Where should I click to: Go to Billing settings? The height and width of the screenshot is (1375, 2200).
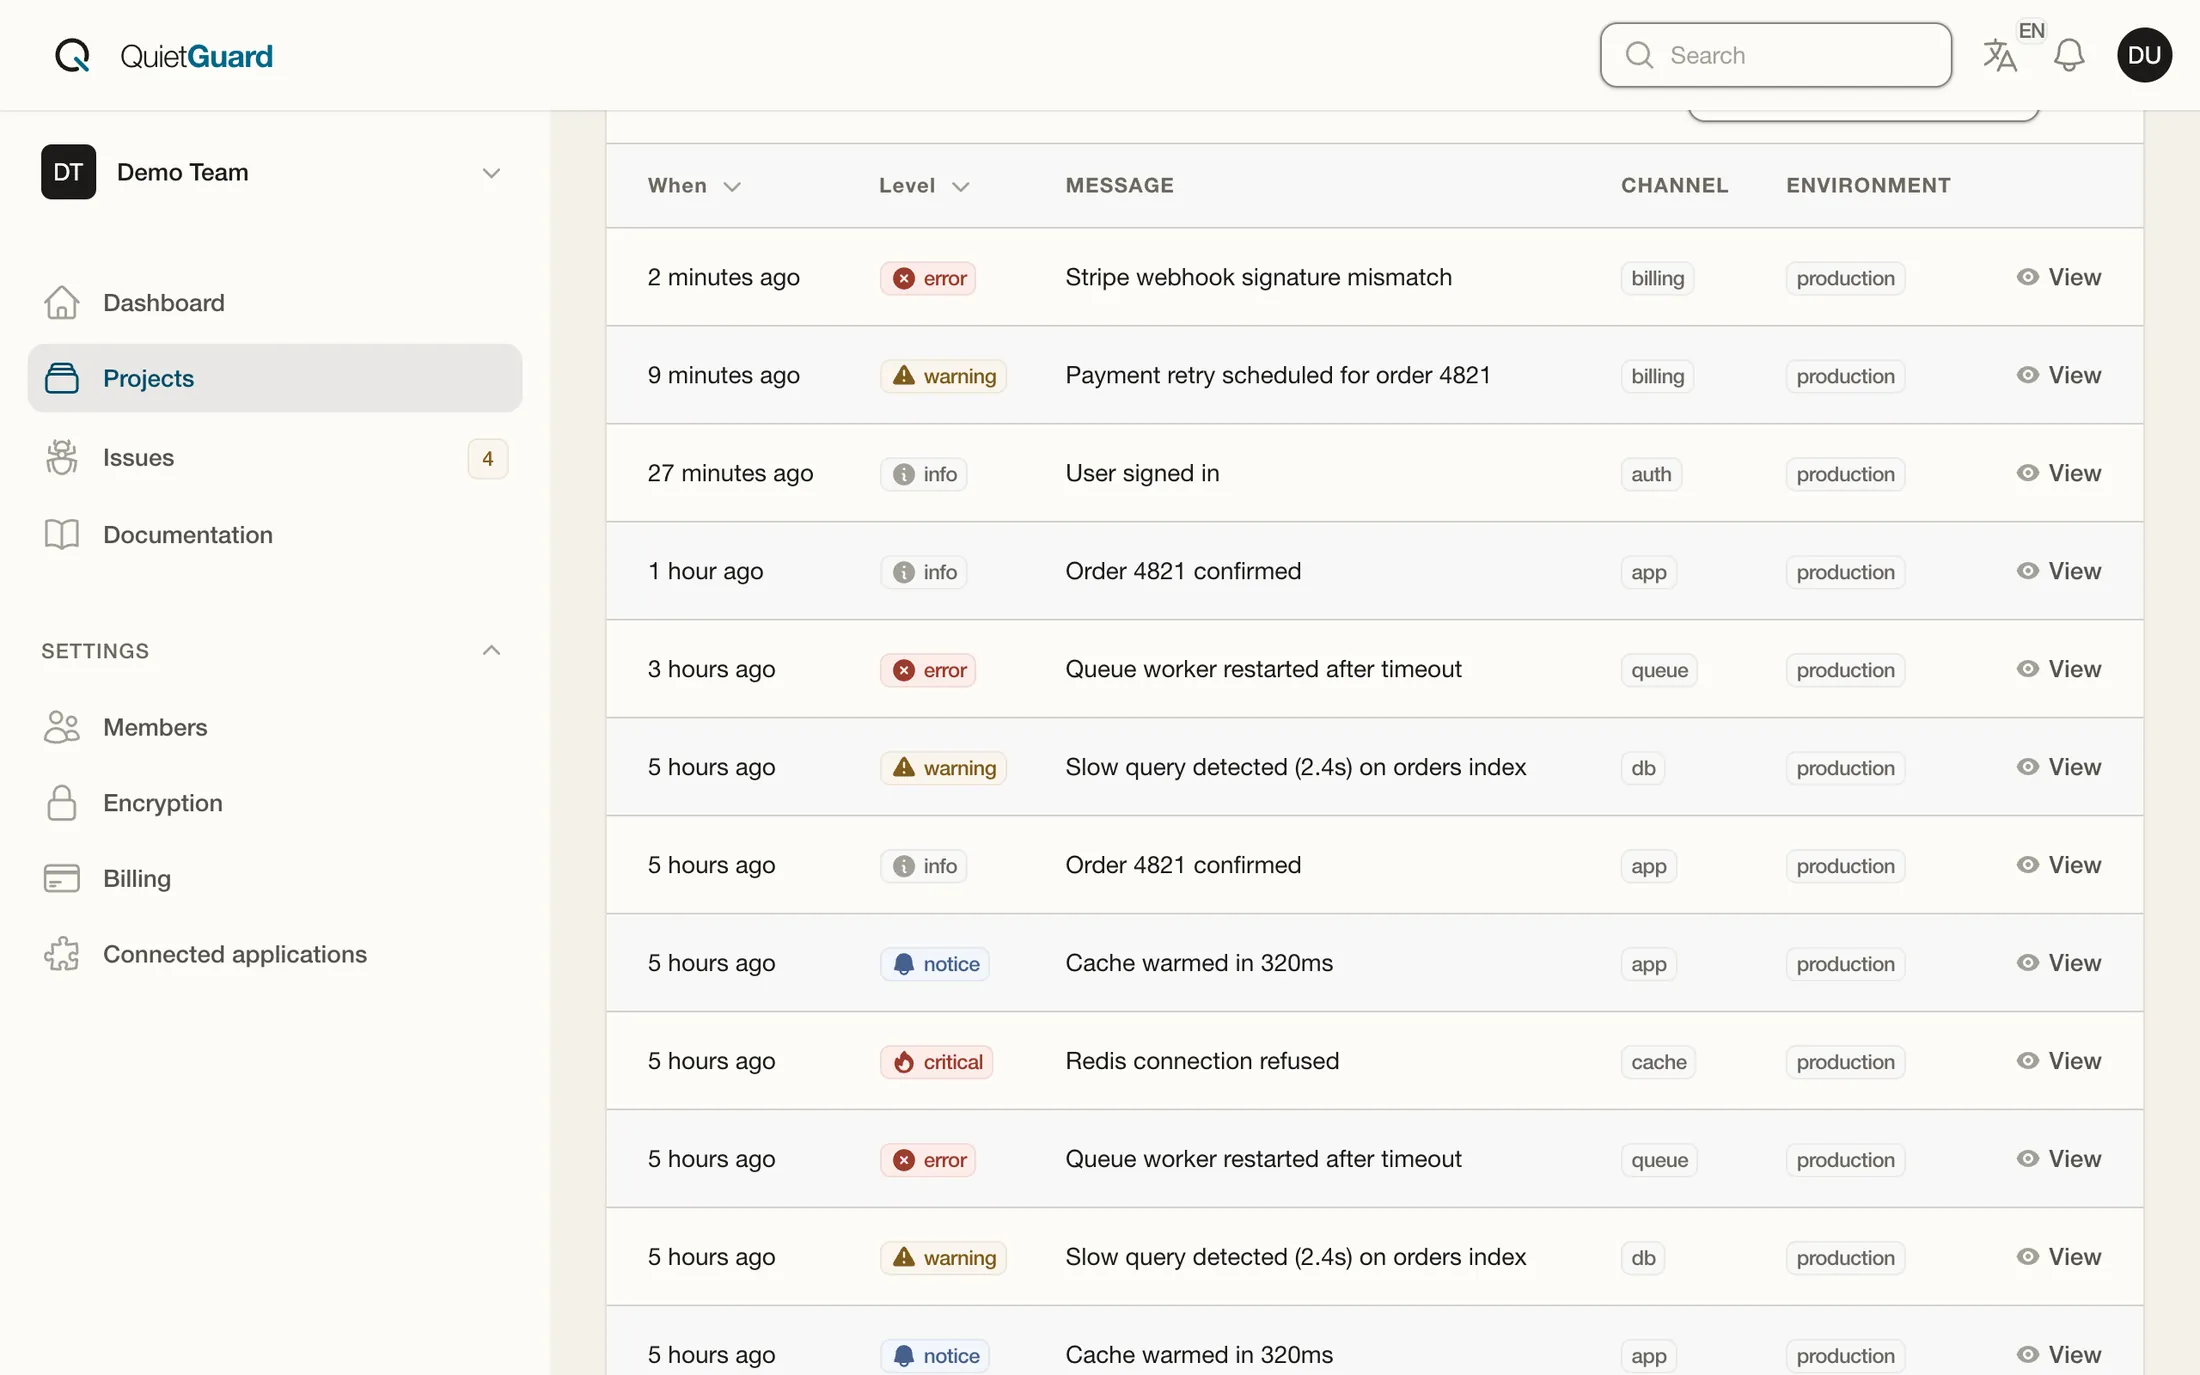point(275,878)
